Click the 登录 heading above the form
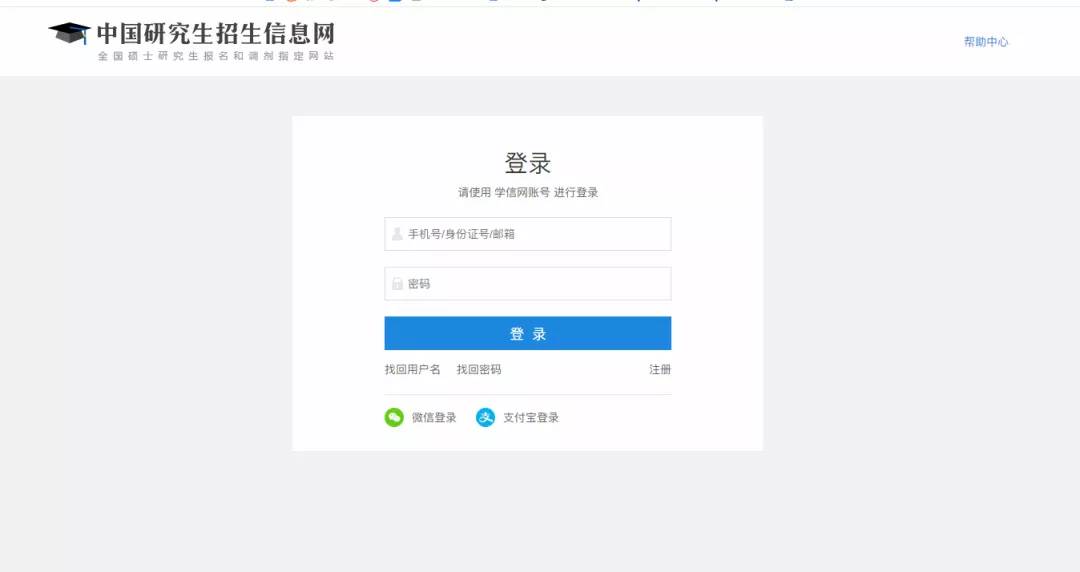Image resolution: width=1080 pixels, height=572 pixels. [528, 163]
